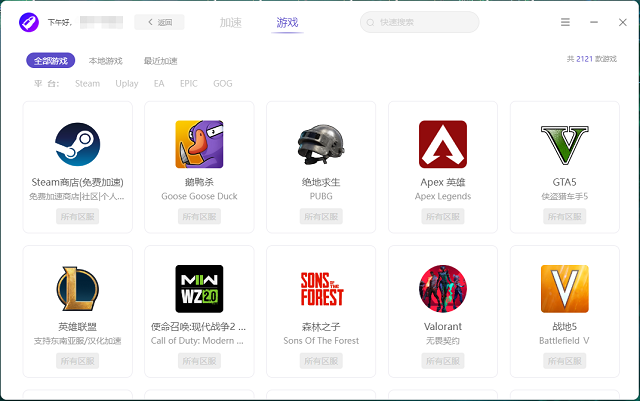Filter by EA platform
Viewport: 640px width, 401px height.
pos(159,83)
